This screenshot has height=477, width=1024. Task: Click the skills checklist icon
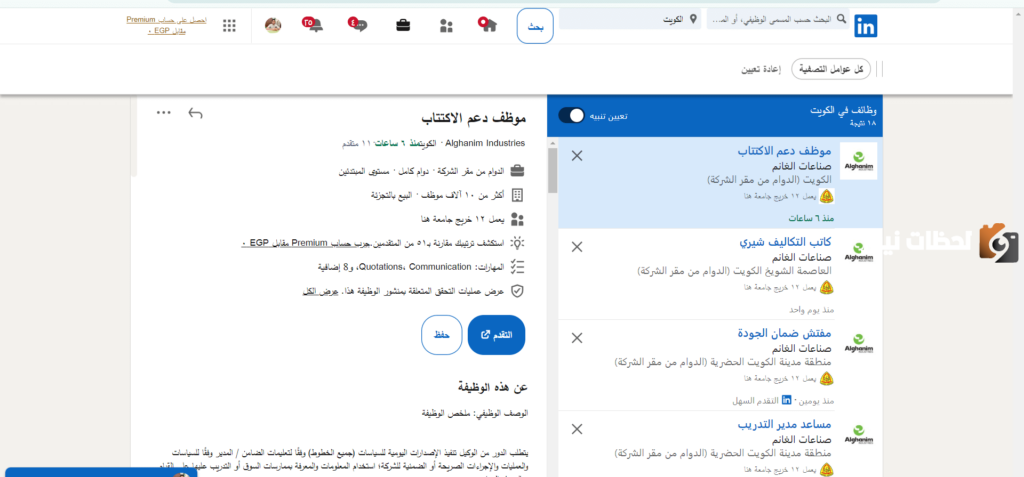(517, 267)
